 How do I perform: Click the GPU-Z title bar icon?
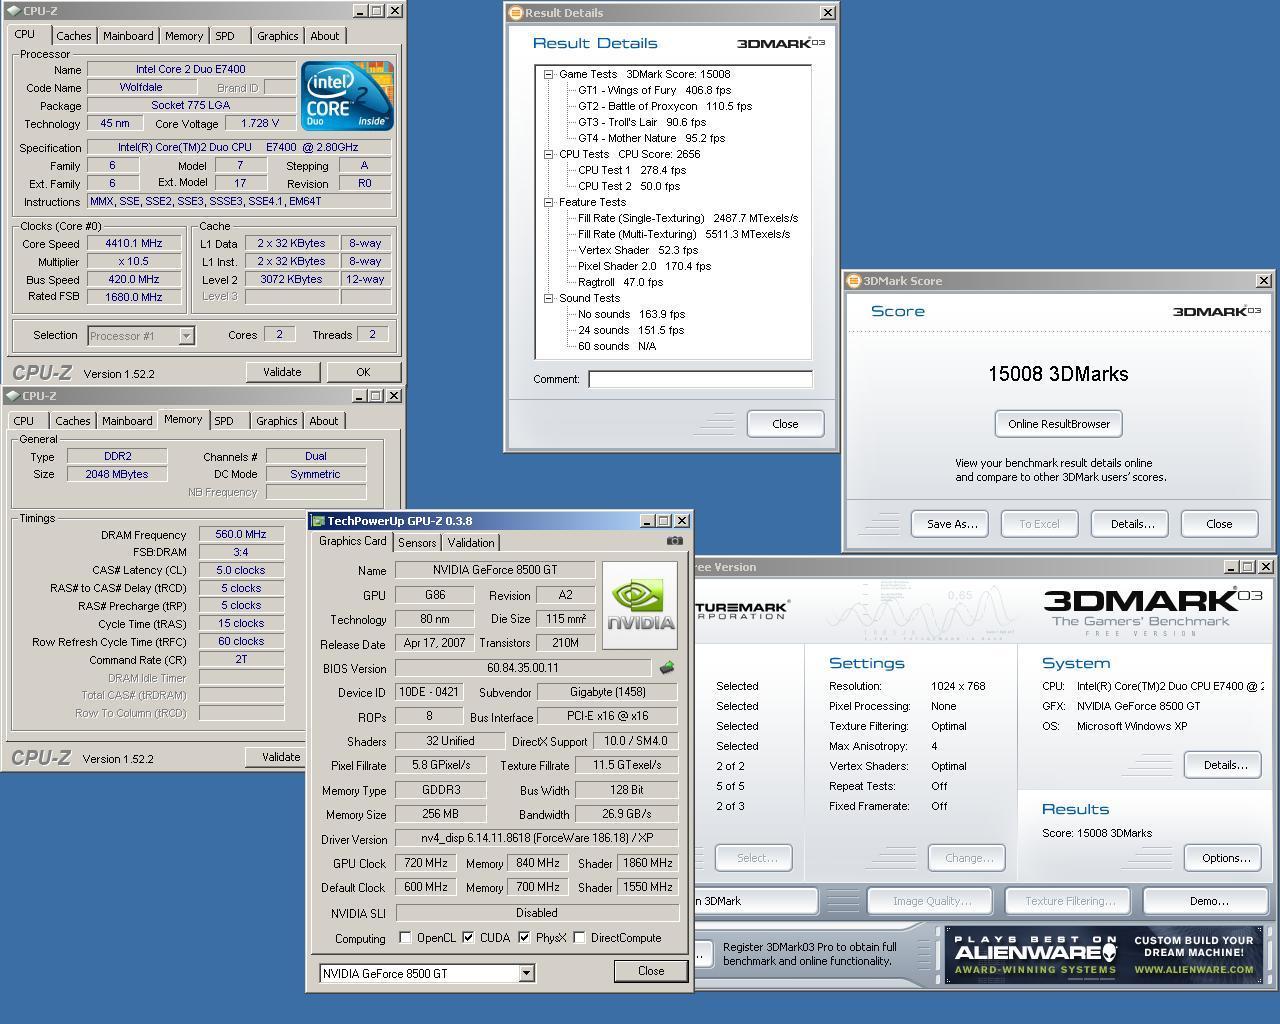(318, 521)
